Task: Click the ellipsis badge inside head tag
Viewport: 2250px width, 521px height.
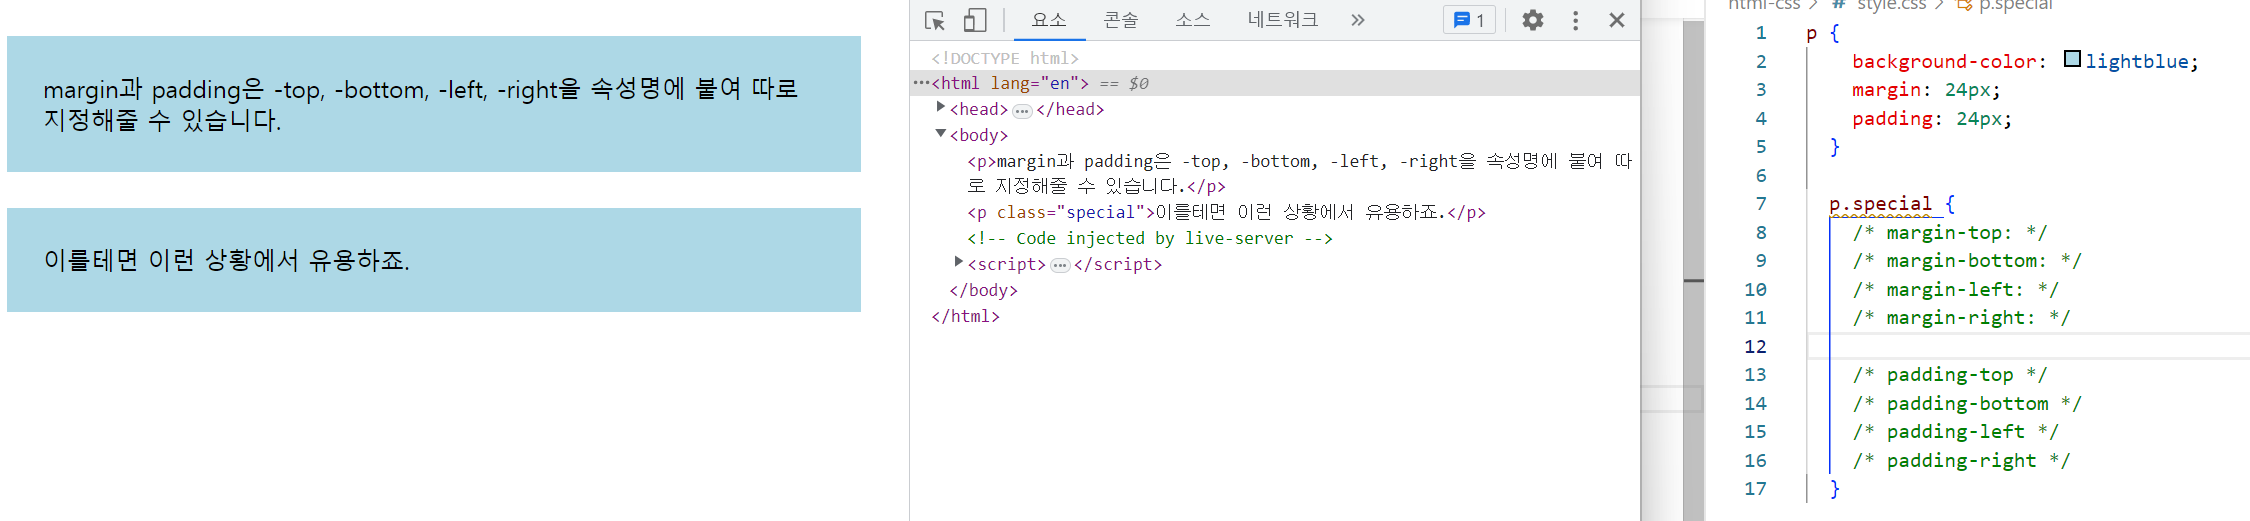Action: point(1022,111)
